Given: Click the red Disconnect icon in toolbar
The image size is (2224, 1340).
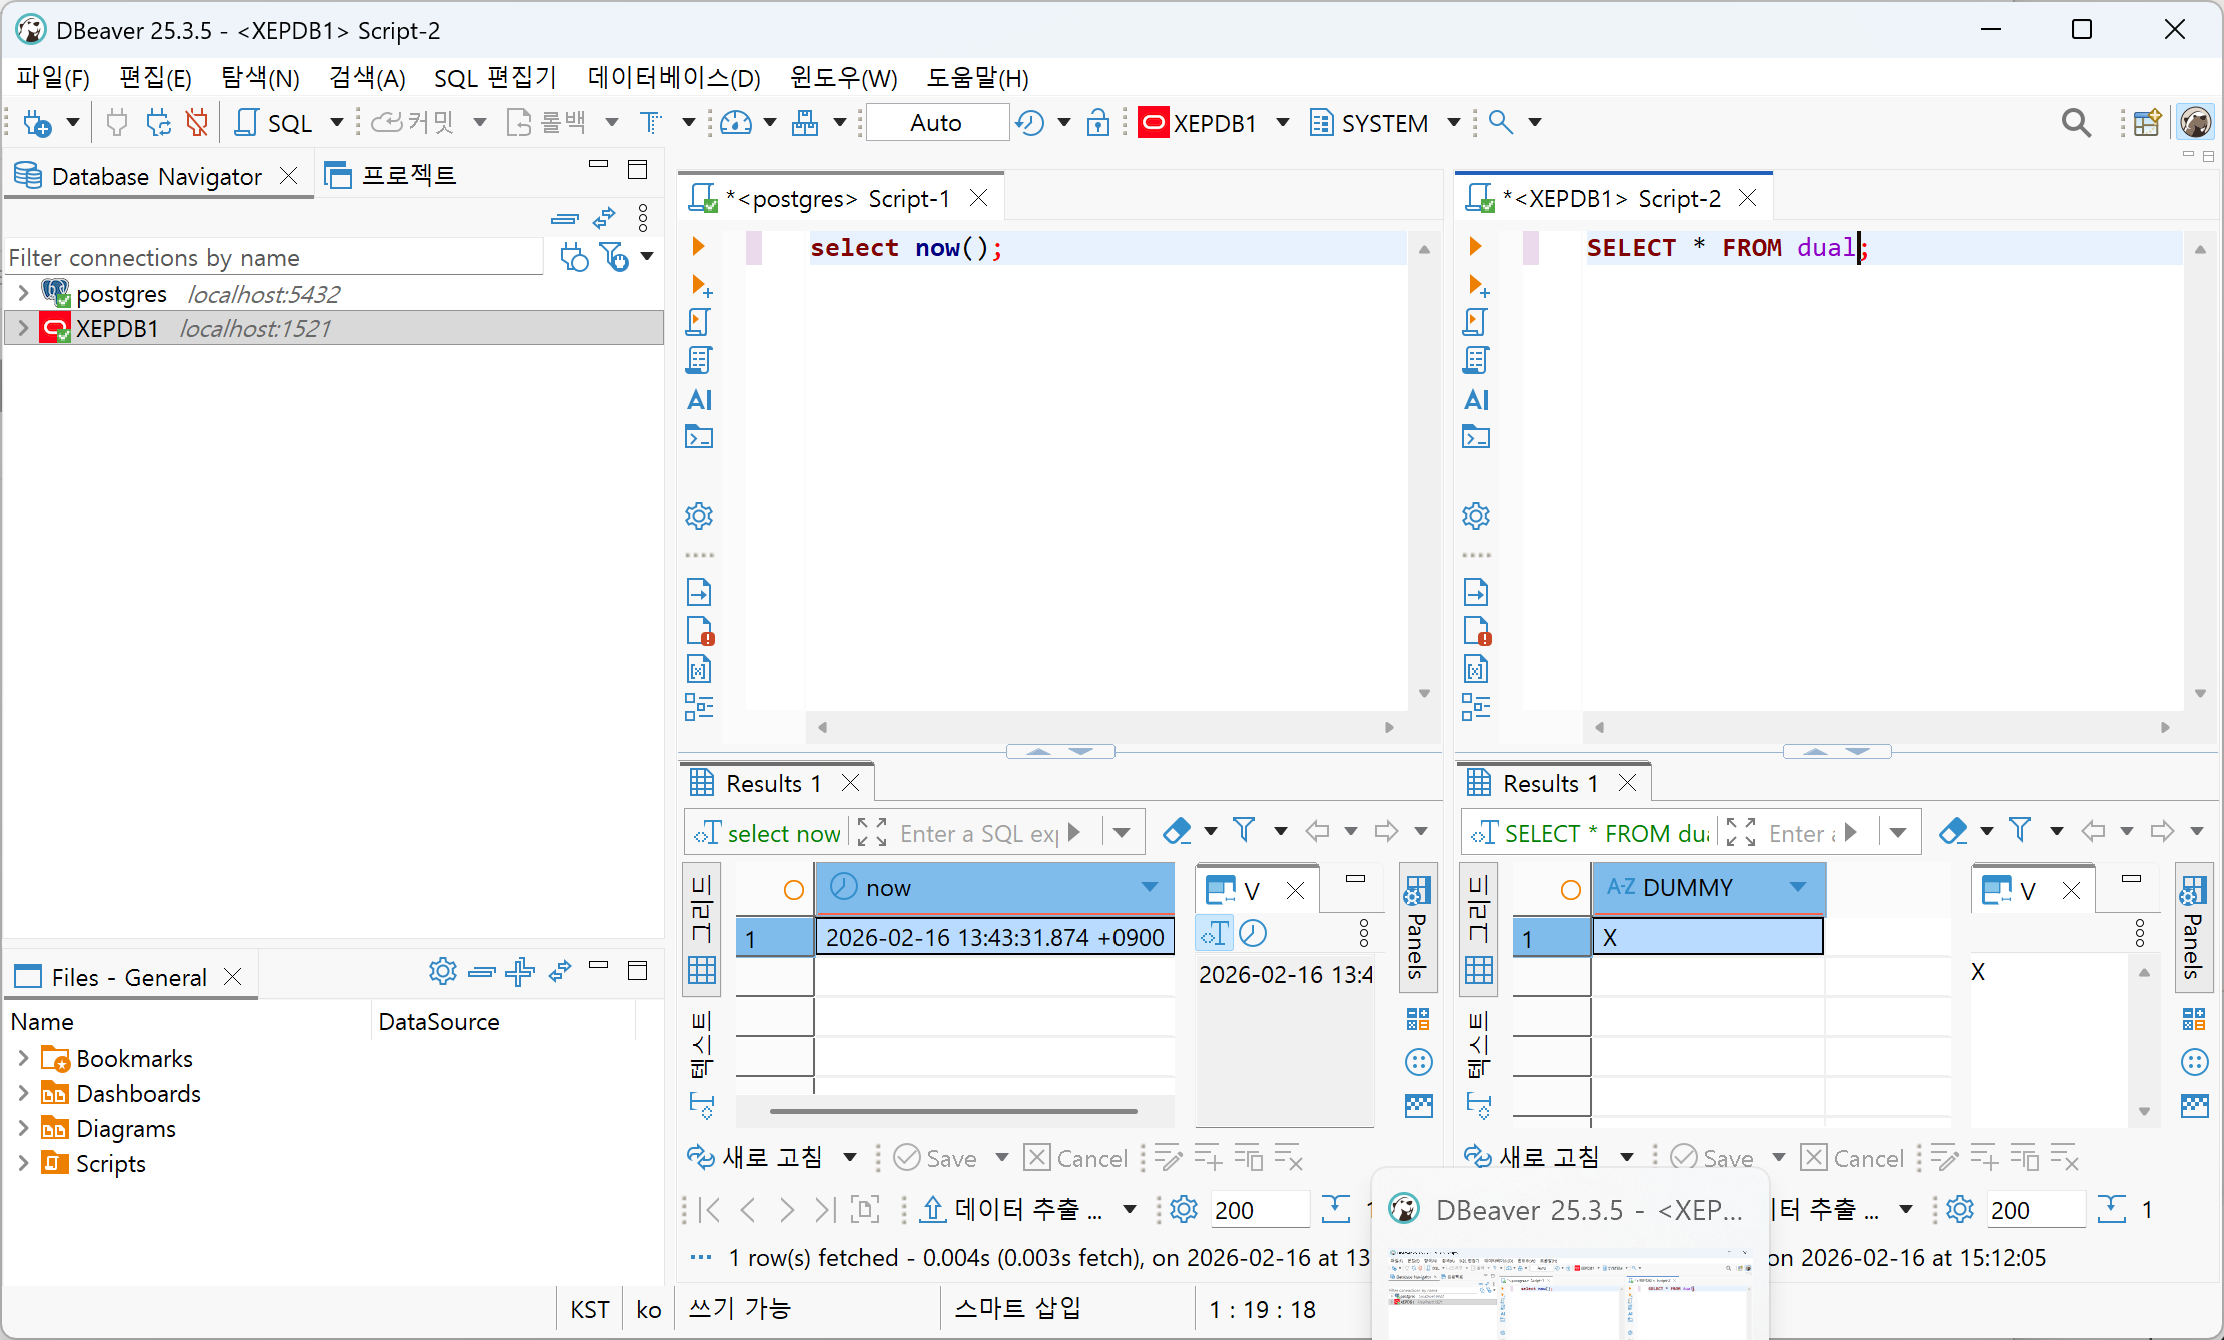Looking at the screenshot, I should [x=197, y=123].
